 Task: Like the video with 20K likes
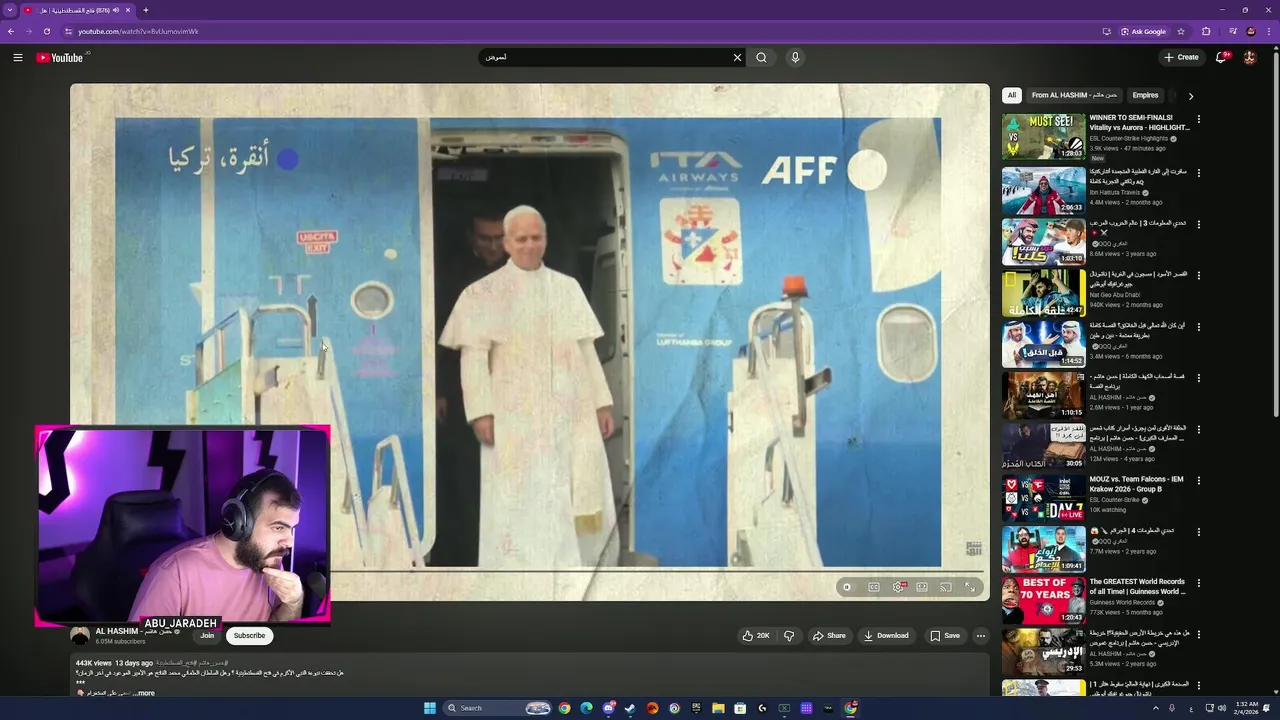756,635
